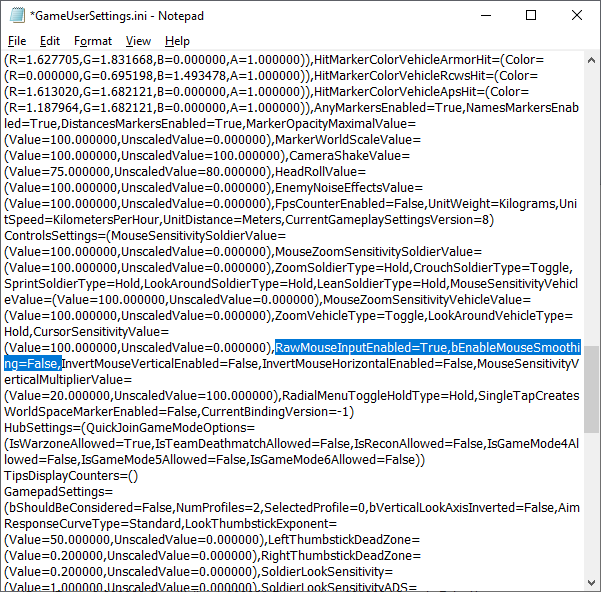
Task: Close the GameUserSettings.ini Notepad window
Action: pos(577,15)
